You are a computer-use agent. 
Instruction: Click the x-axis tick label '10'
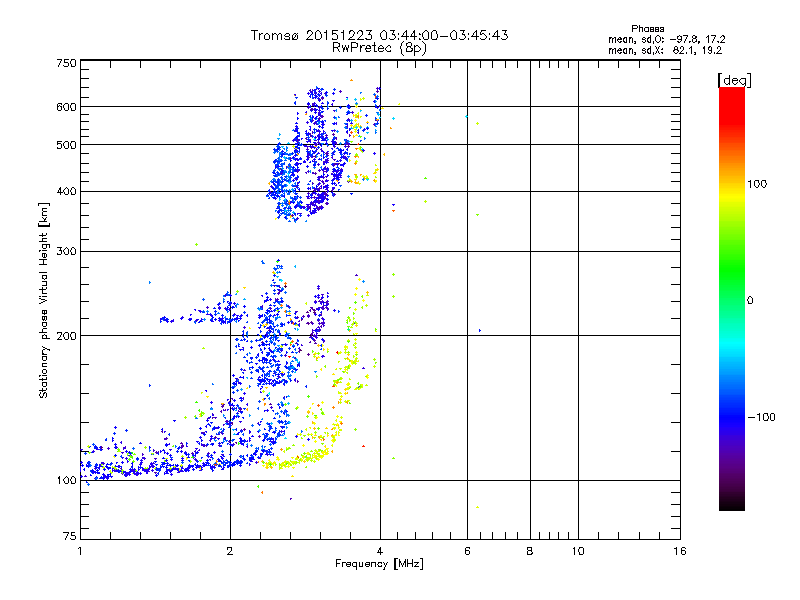coord(578,551)
